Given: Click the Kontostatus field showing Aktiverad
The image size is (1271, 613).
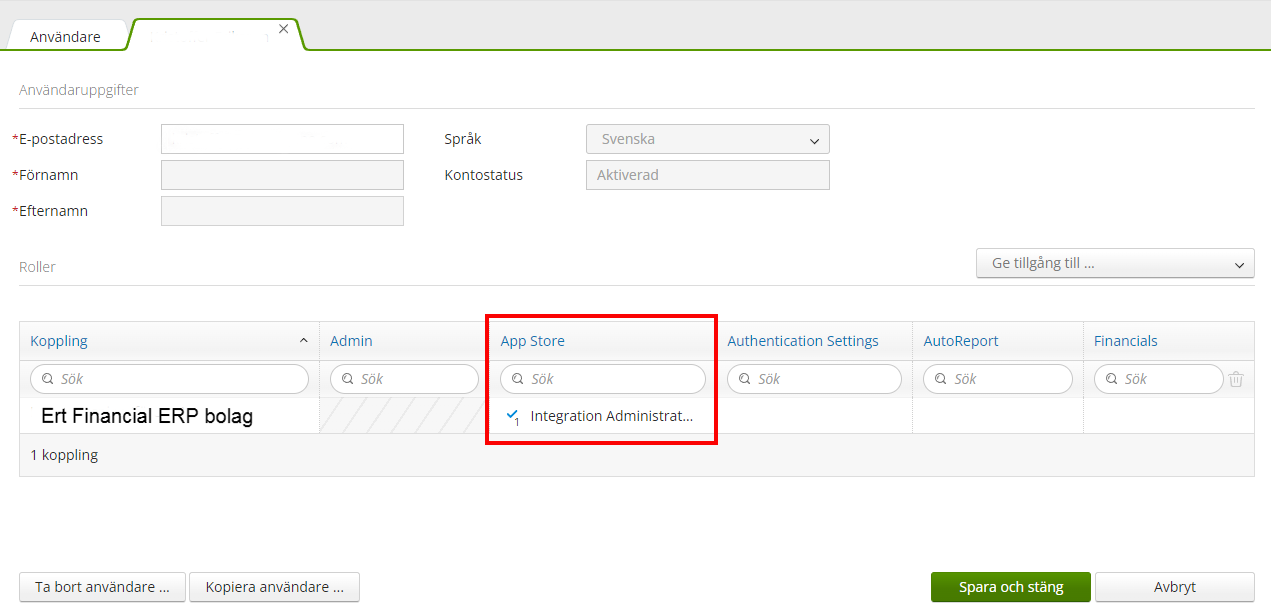Looking at the screenshot, I should click(708, 175).
